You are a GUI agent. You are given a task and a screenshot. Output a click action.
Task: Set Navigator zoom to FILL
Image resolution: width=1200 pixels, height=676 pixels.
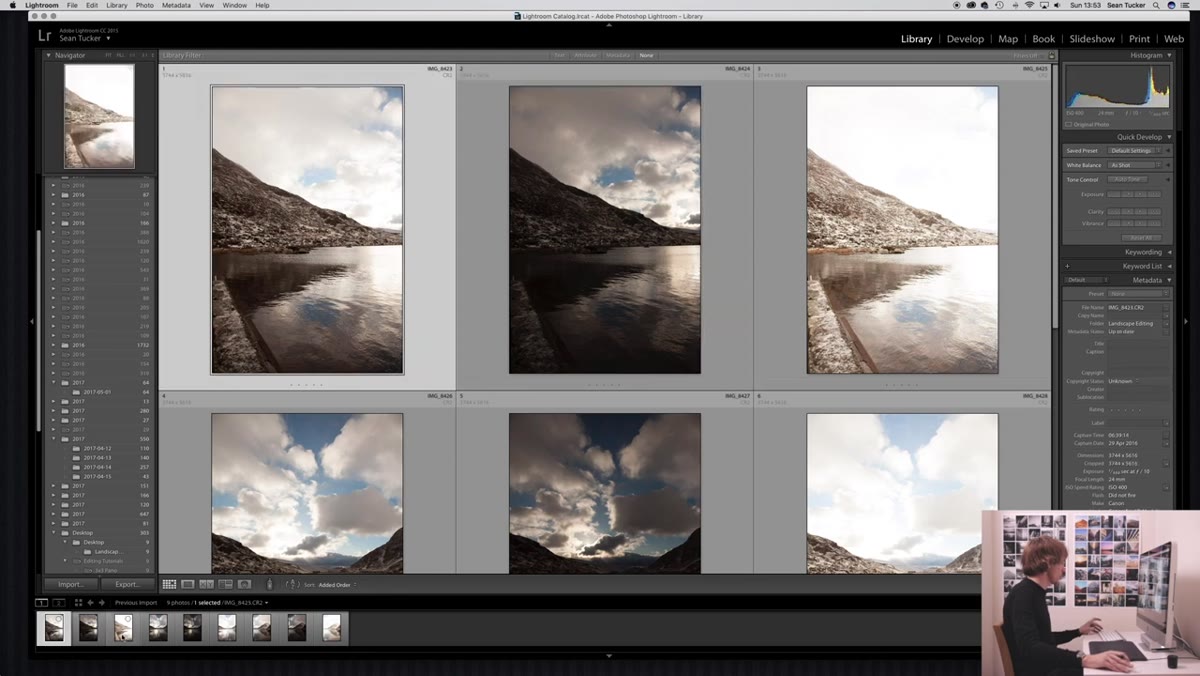[120, 55]
